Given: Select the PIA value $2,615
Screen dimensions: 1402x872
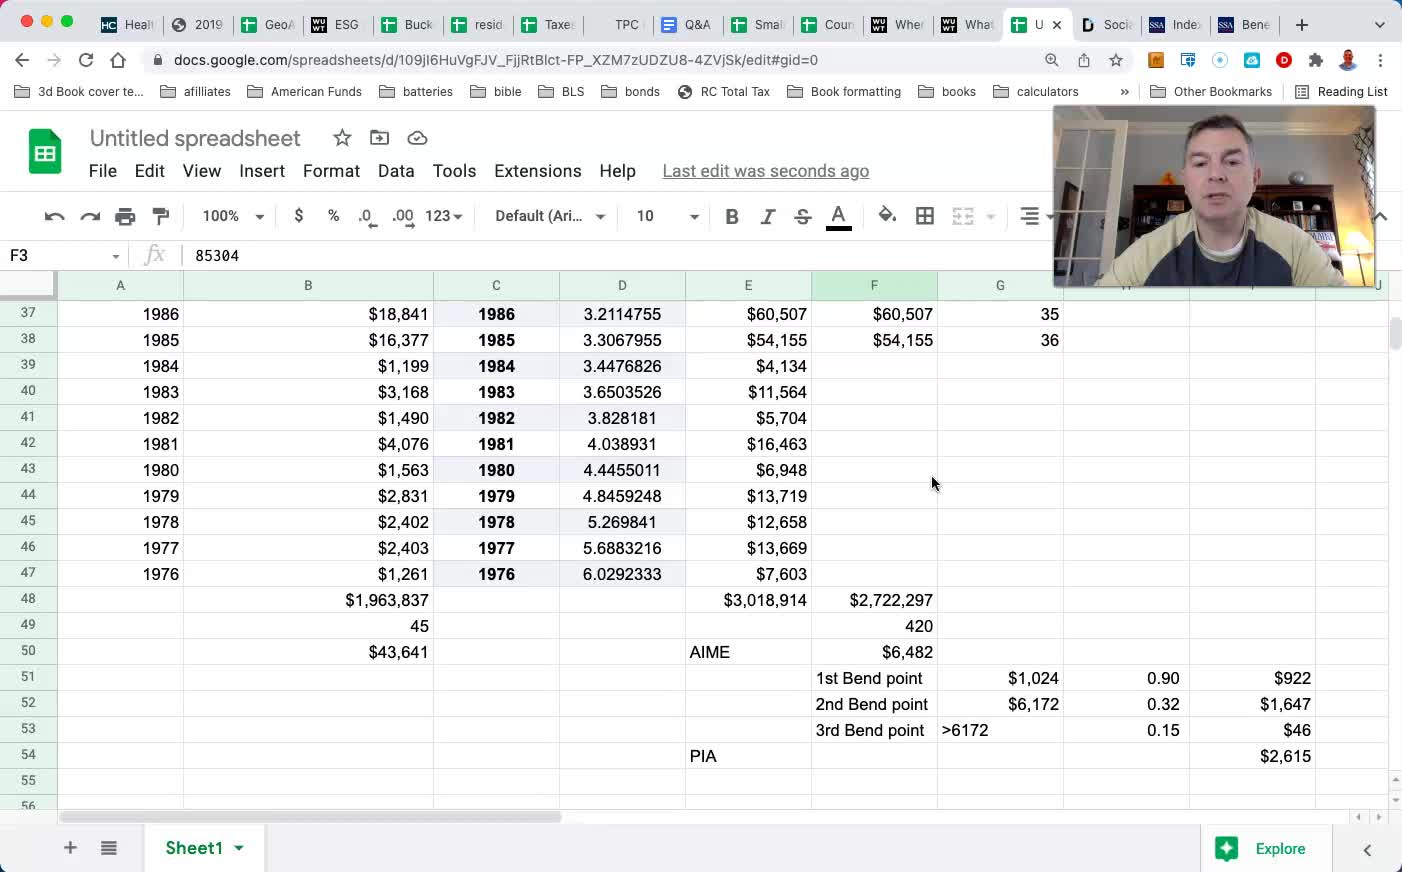Looking at the screenshot, I should coord(1252,756).
